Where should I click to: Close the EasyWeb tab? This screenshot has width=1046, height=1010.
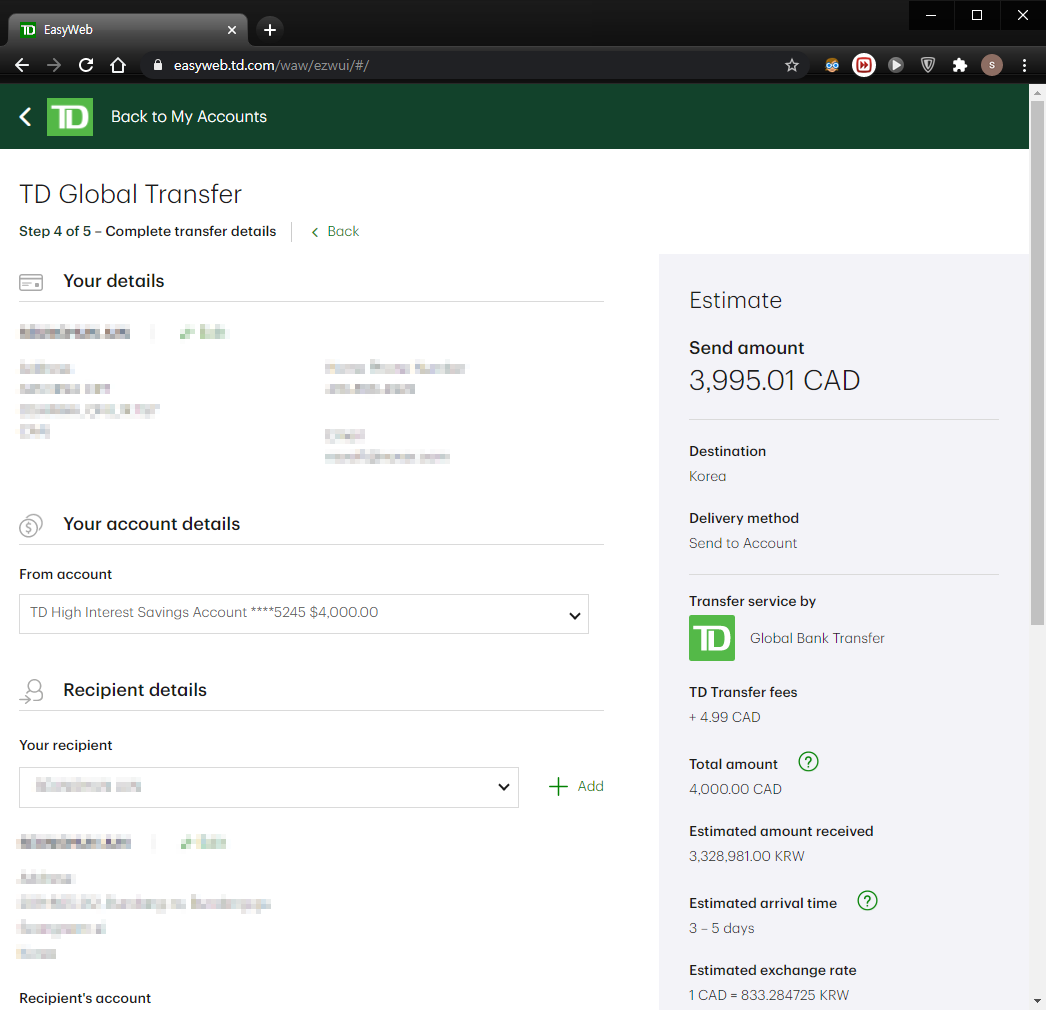tap(231, 30)
